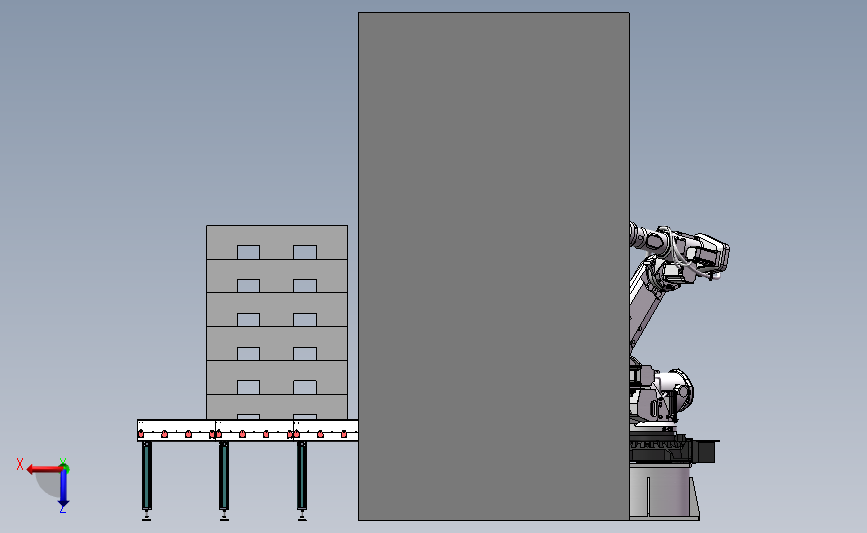This screenshot has width=867, height=533.
Task: Click the green Y axis dot of the triad
Action: click(65, 467)
